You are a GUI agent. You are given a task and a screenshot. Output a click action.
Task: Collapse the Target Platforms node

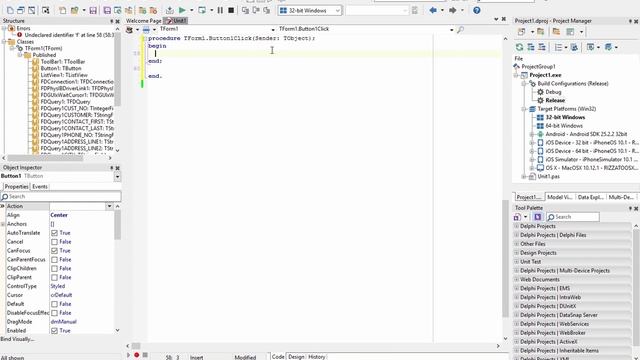tap(524, 109)
